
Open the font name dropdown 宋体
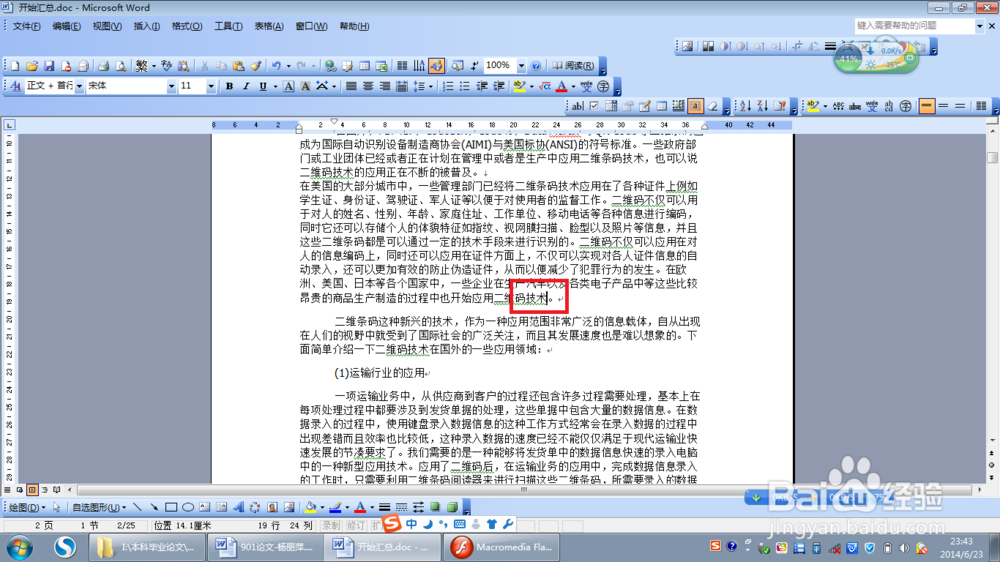click(171, 86)
